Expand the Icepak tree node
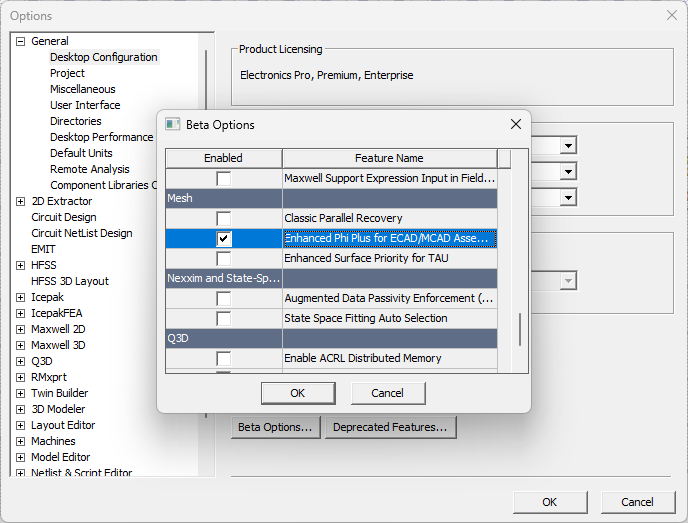The height and width of the screenshot is (523, 688). [20, 297]
